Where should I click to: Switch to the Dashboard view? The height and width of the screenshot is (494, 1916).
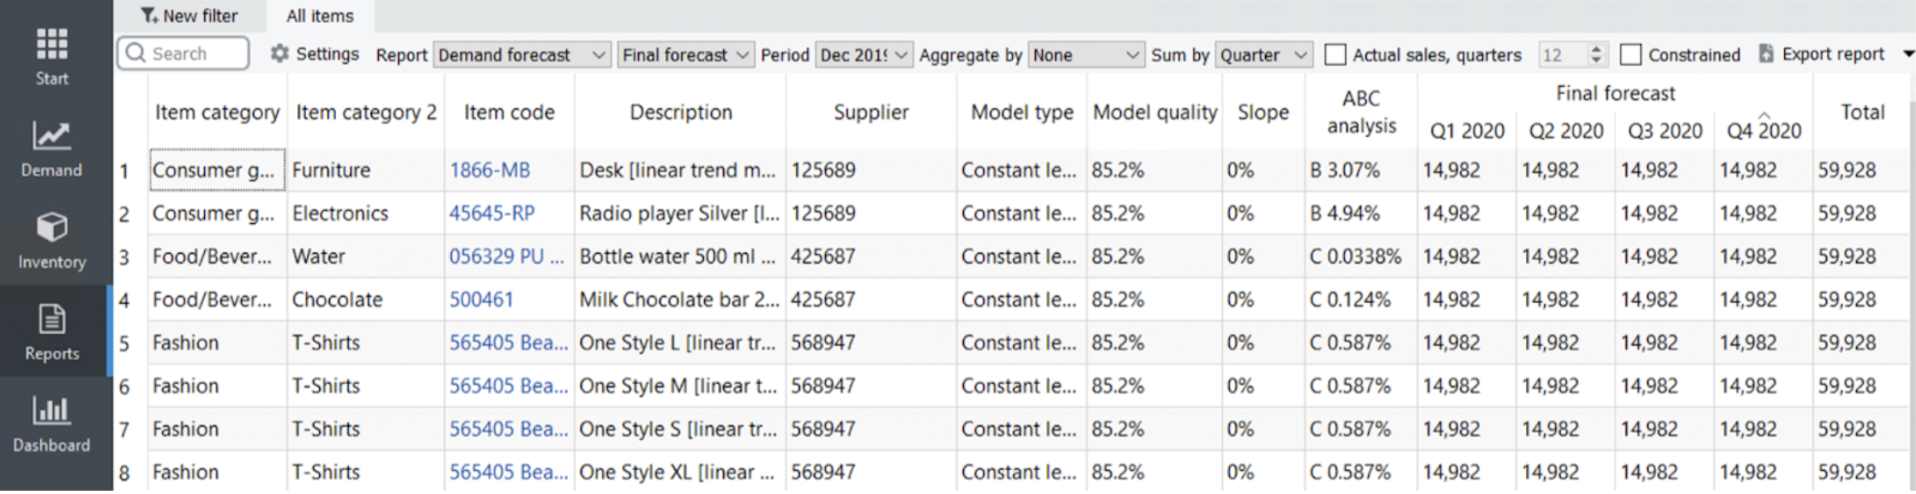tap(52, 423)
